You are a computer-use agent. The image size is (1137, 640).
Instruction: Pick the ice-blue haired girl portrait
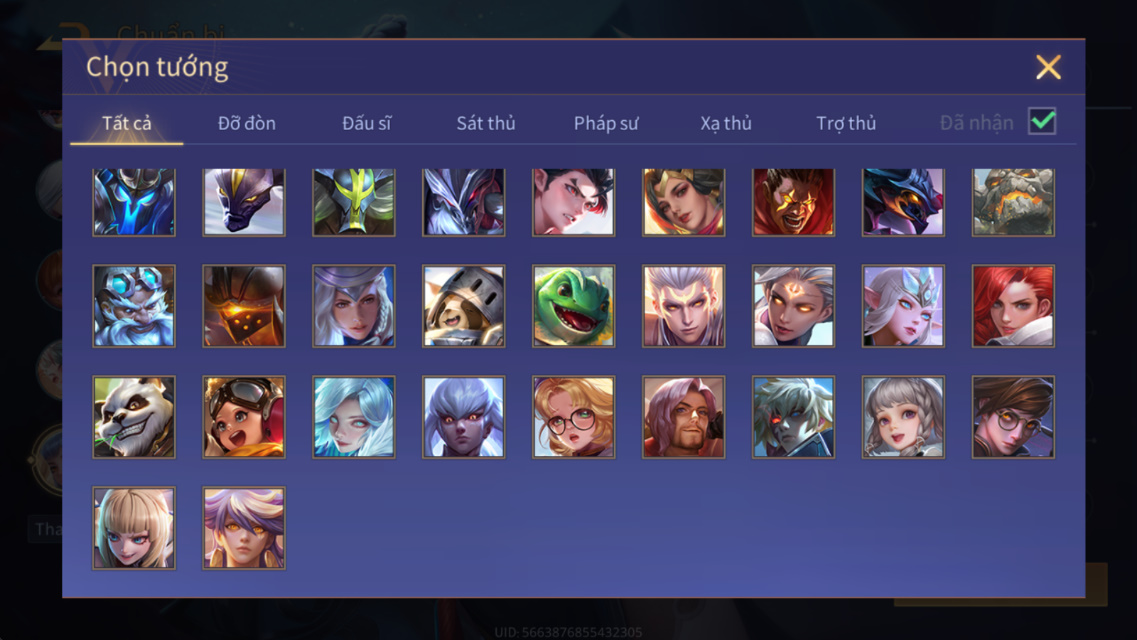[354, 417]
